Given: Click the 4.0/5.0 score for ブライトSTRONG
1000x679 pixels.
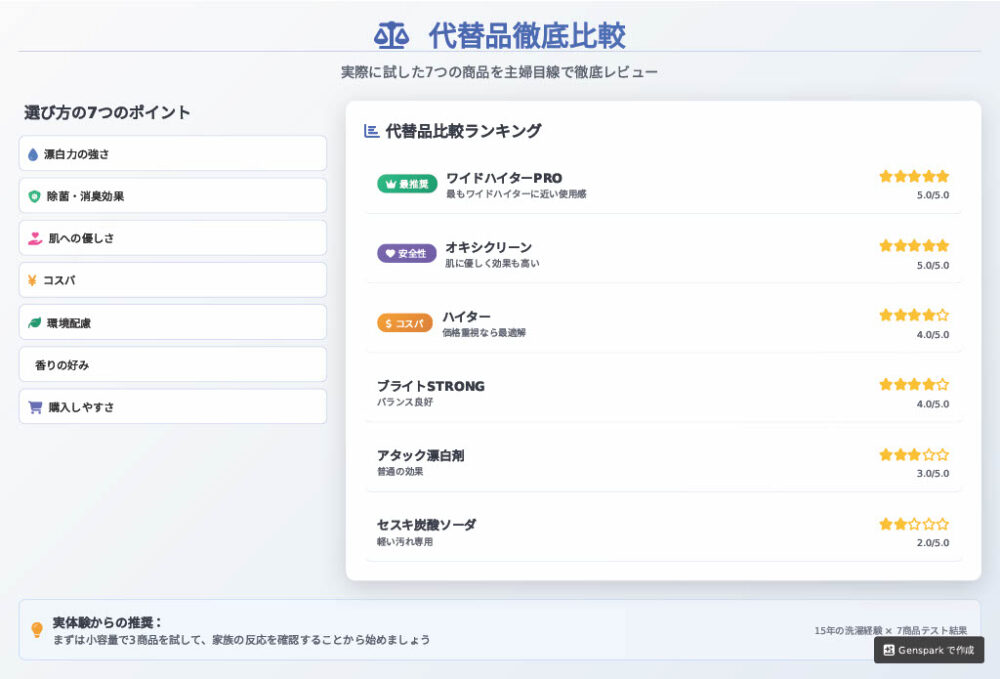Looking at the screenshot, I should coord(933,404).
